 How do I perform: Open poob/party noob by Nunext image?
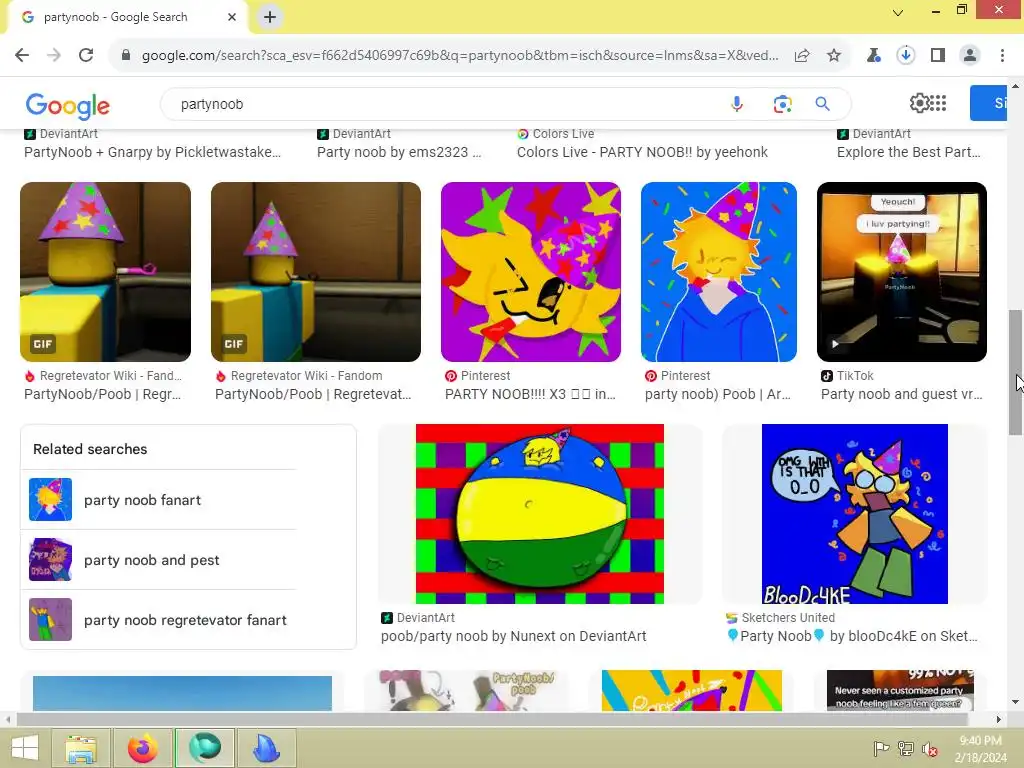(x=540, y=514)
